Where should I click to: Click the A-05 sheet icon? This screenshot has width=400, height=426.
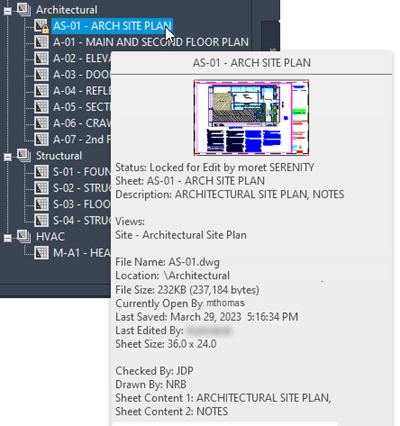tap(42, 107)
